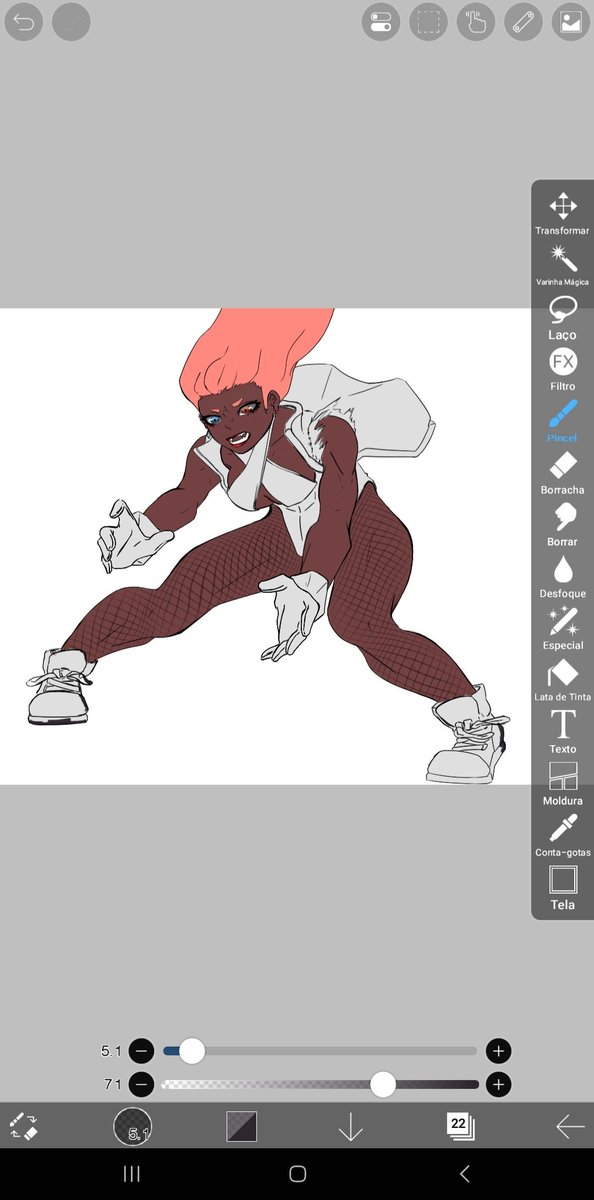Viewport: 594px width, 1200px height.
Task: Increase brush size with plus button
Action: pyautogui.click(x=498, y=1051)
